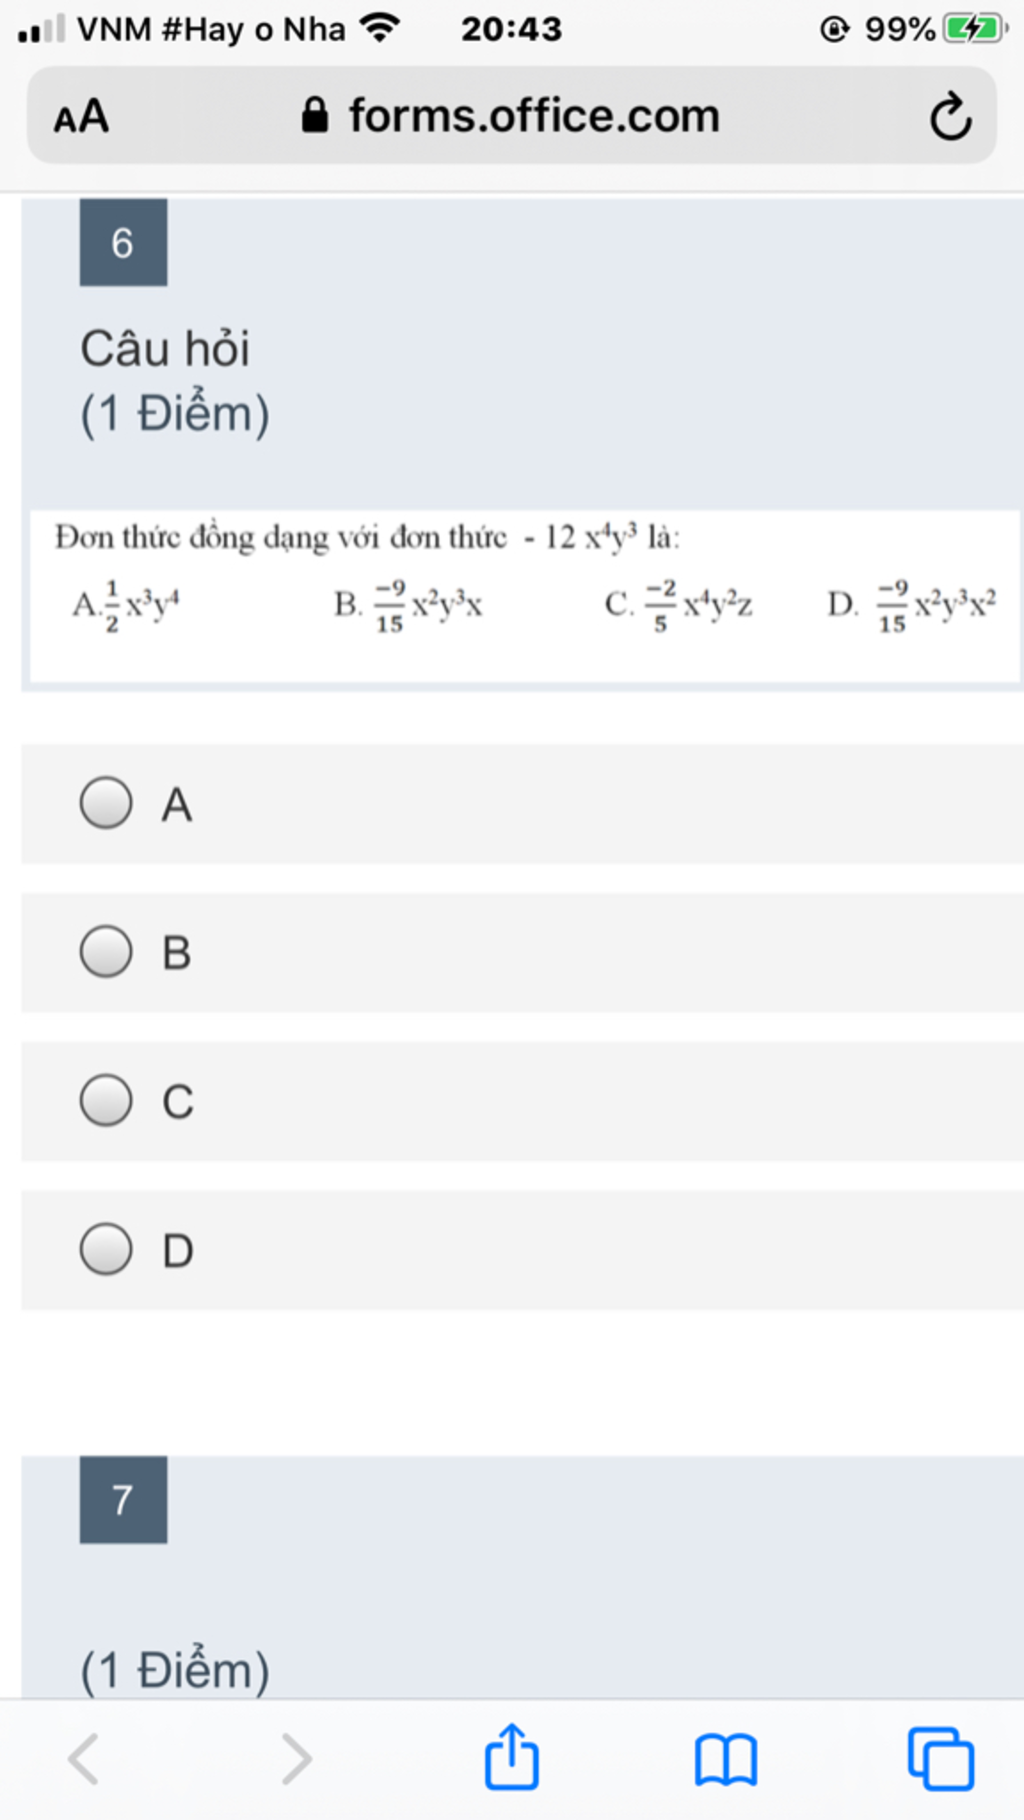Open the AA reader text size menu
This screenshot has height=1820, width=1024.
pyautogui.click(x=81, y=117)
